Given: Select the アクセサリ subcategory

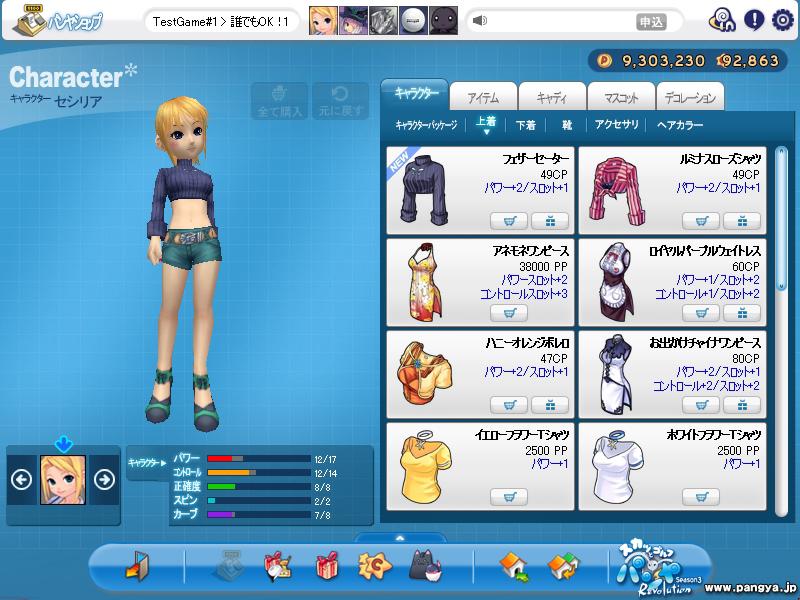Looking at the screenshot, I should [x=616, y=125].
